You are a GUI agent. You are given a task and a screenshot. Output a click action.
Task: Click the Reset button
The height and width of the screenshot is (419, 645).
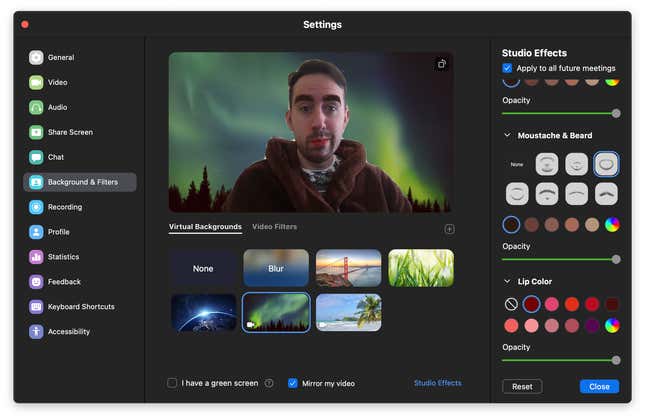[522, 387]
